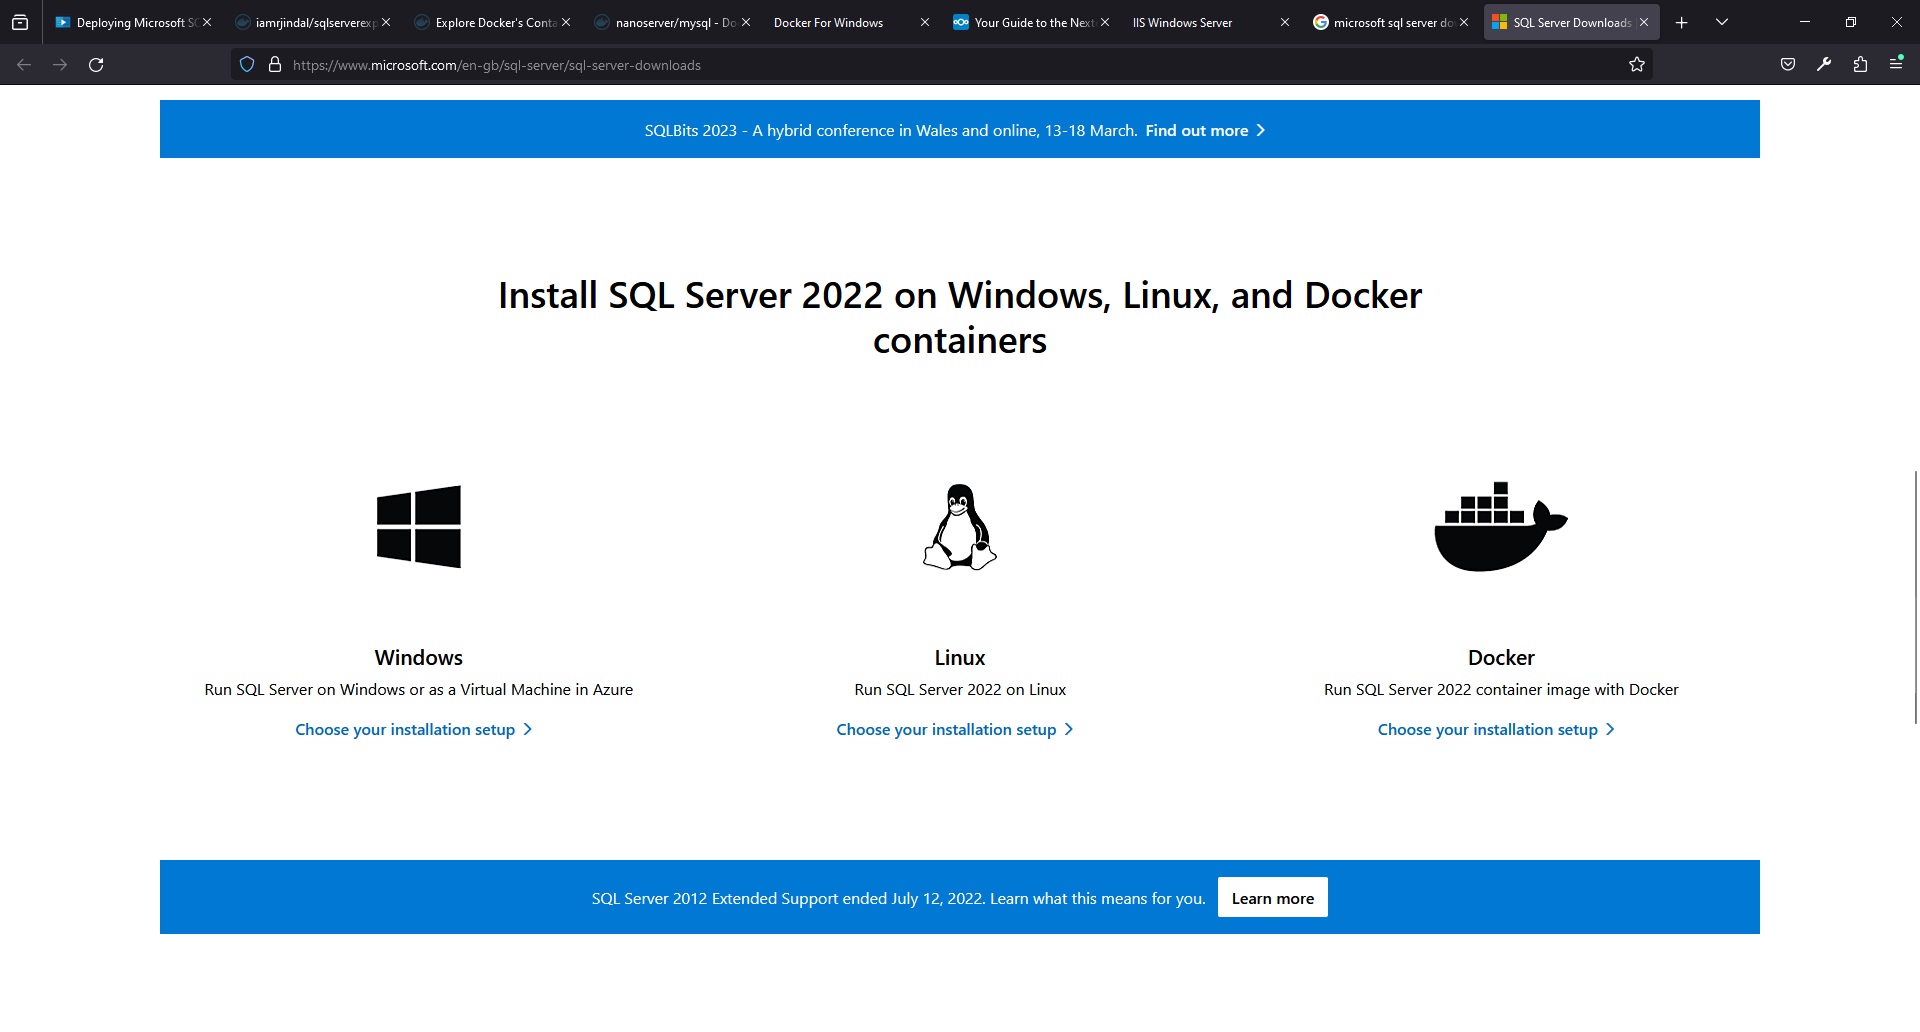This screenshot has height=1032, width=1920.
Task: Click Learn more button in support banner
Action: click(1273, 898)
